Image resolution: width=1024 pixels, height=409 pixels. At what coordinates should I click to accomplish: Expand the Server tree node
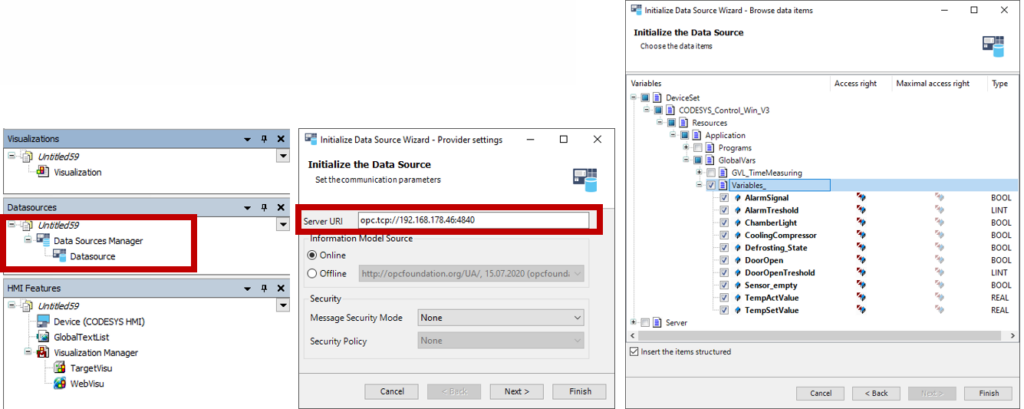pos(634,322)
